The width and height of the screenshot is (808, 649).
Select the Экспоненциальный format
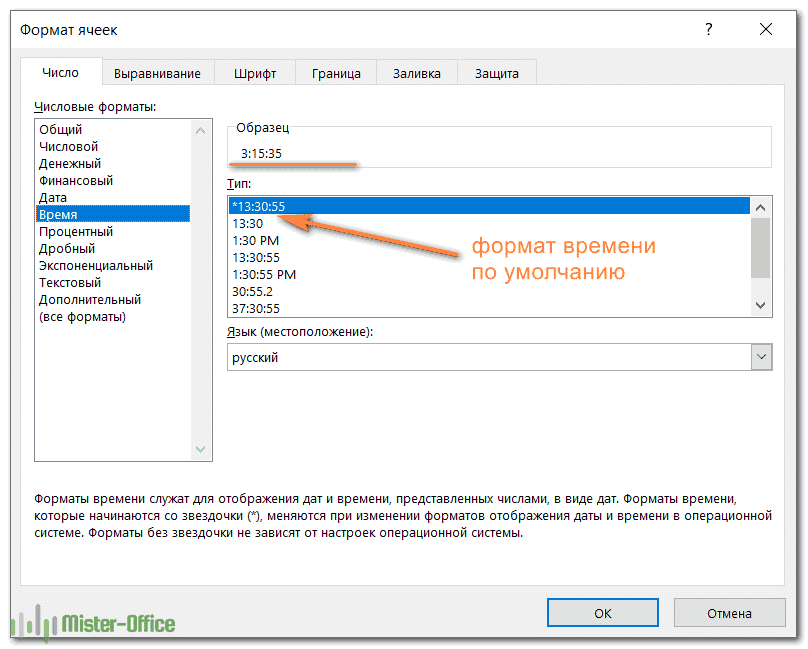(x=113, y=266)
